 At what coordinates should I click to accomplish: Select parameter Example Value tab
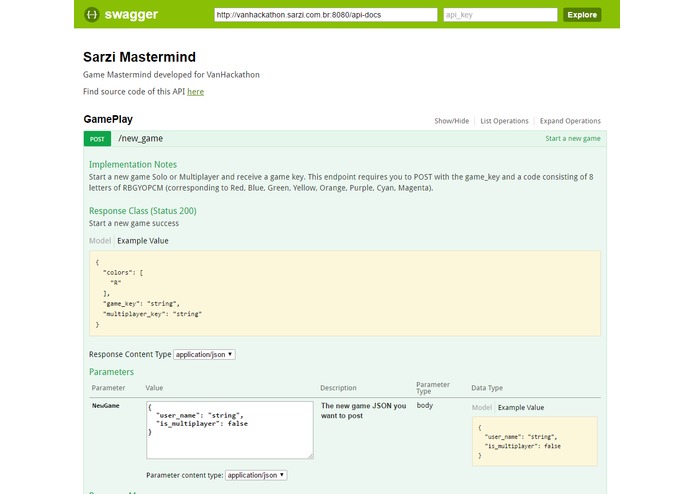click(521, 407)
